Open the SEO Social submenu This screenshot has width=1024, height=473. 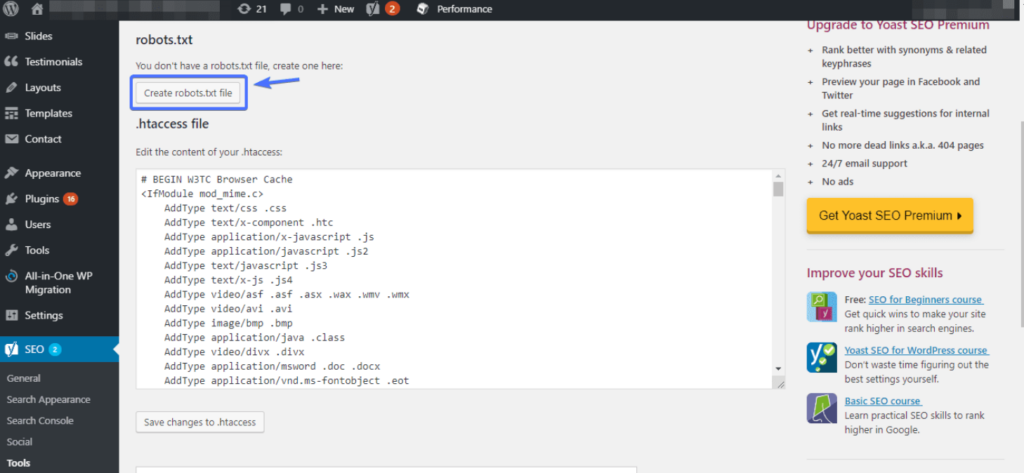click(x=20, y=442)
